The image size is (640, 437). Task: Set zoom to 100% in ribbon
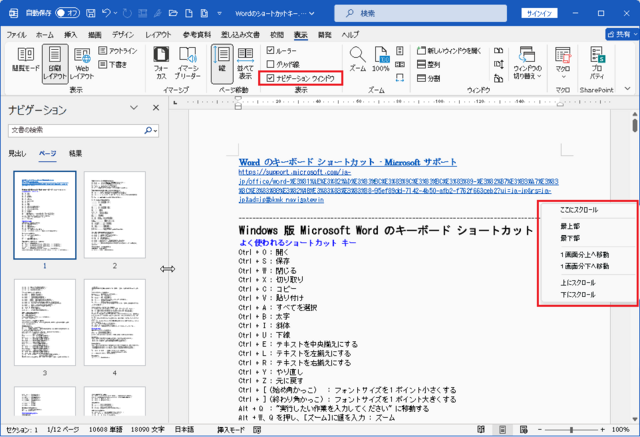coord(380,60)
